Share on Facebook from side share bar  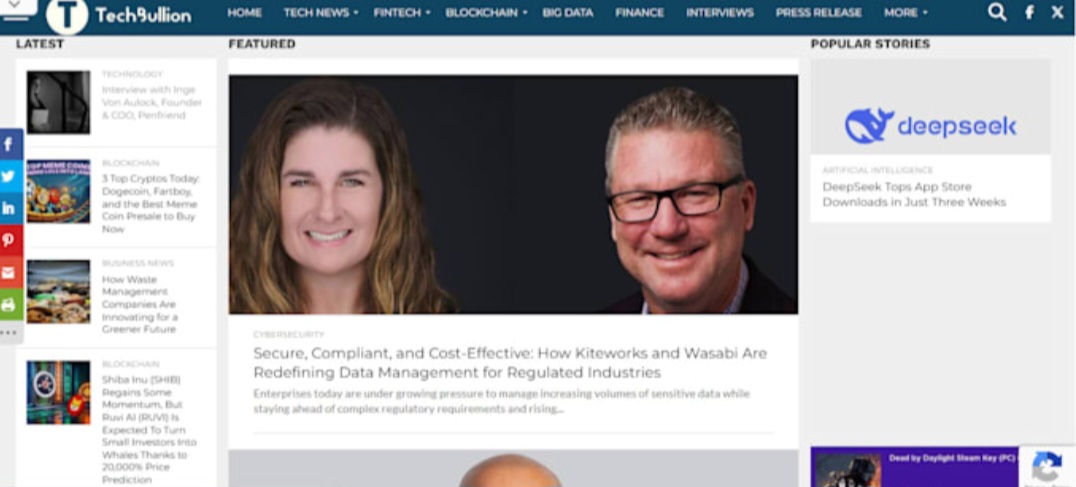coord(11,144)
